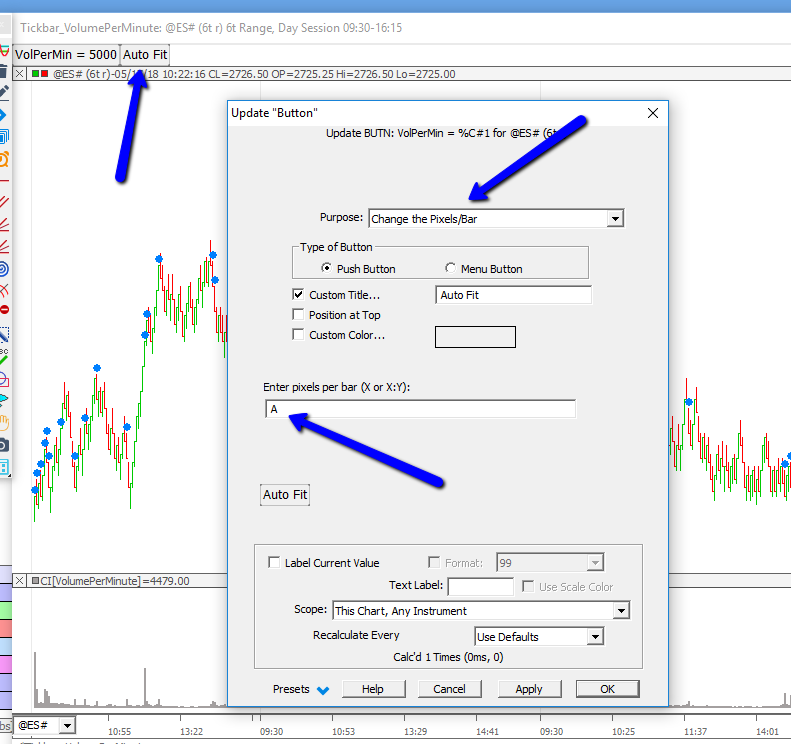Click the Apply button
Image resolution: width=791 pixels, height=744 pixels.
coord(528,689)
